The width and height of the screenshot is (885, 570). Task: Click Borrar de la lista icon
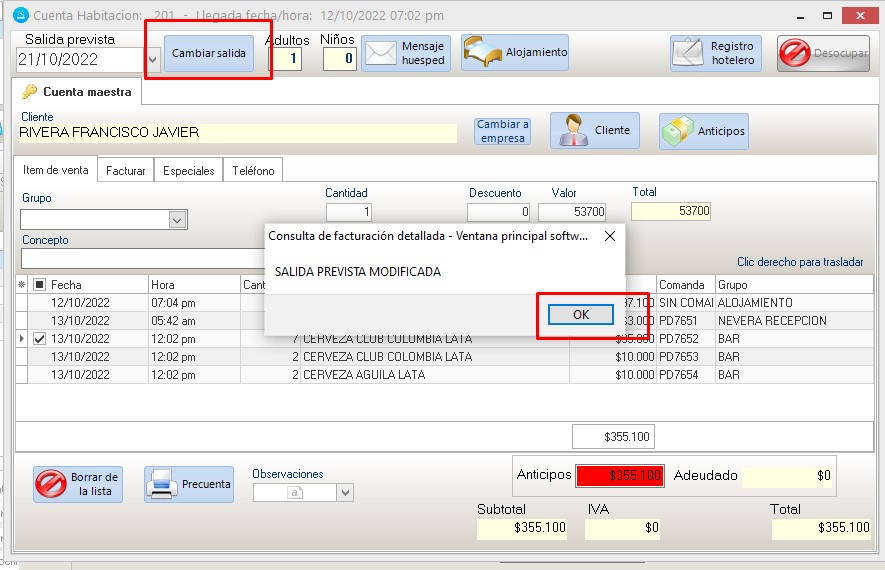(51, 485)
